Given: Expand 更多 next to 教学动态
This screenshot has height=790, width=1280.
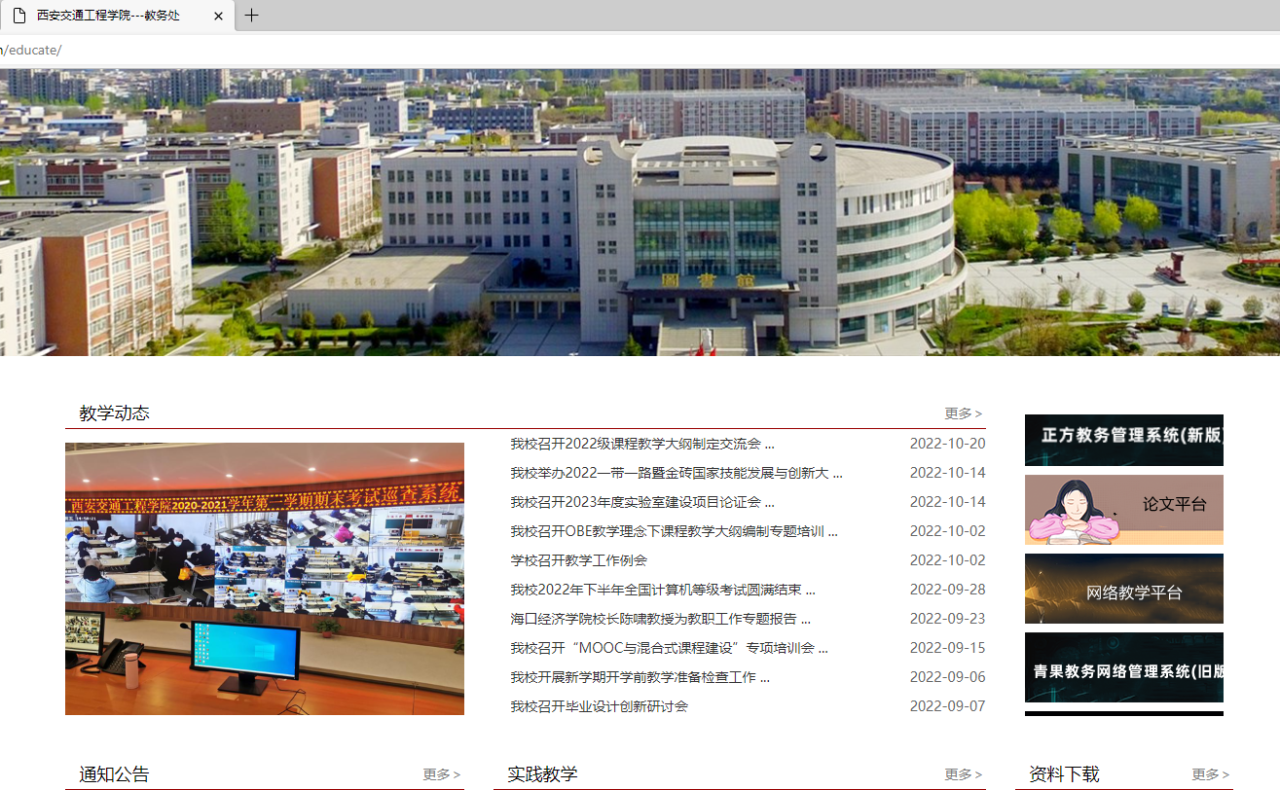Looking at the screenshot, I should [962, 414].
